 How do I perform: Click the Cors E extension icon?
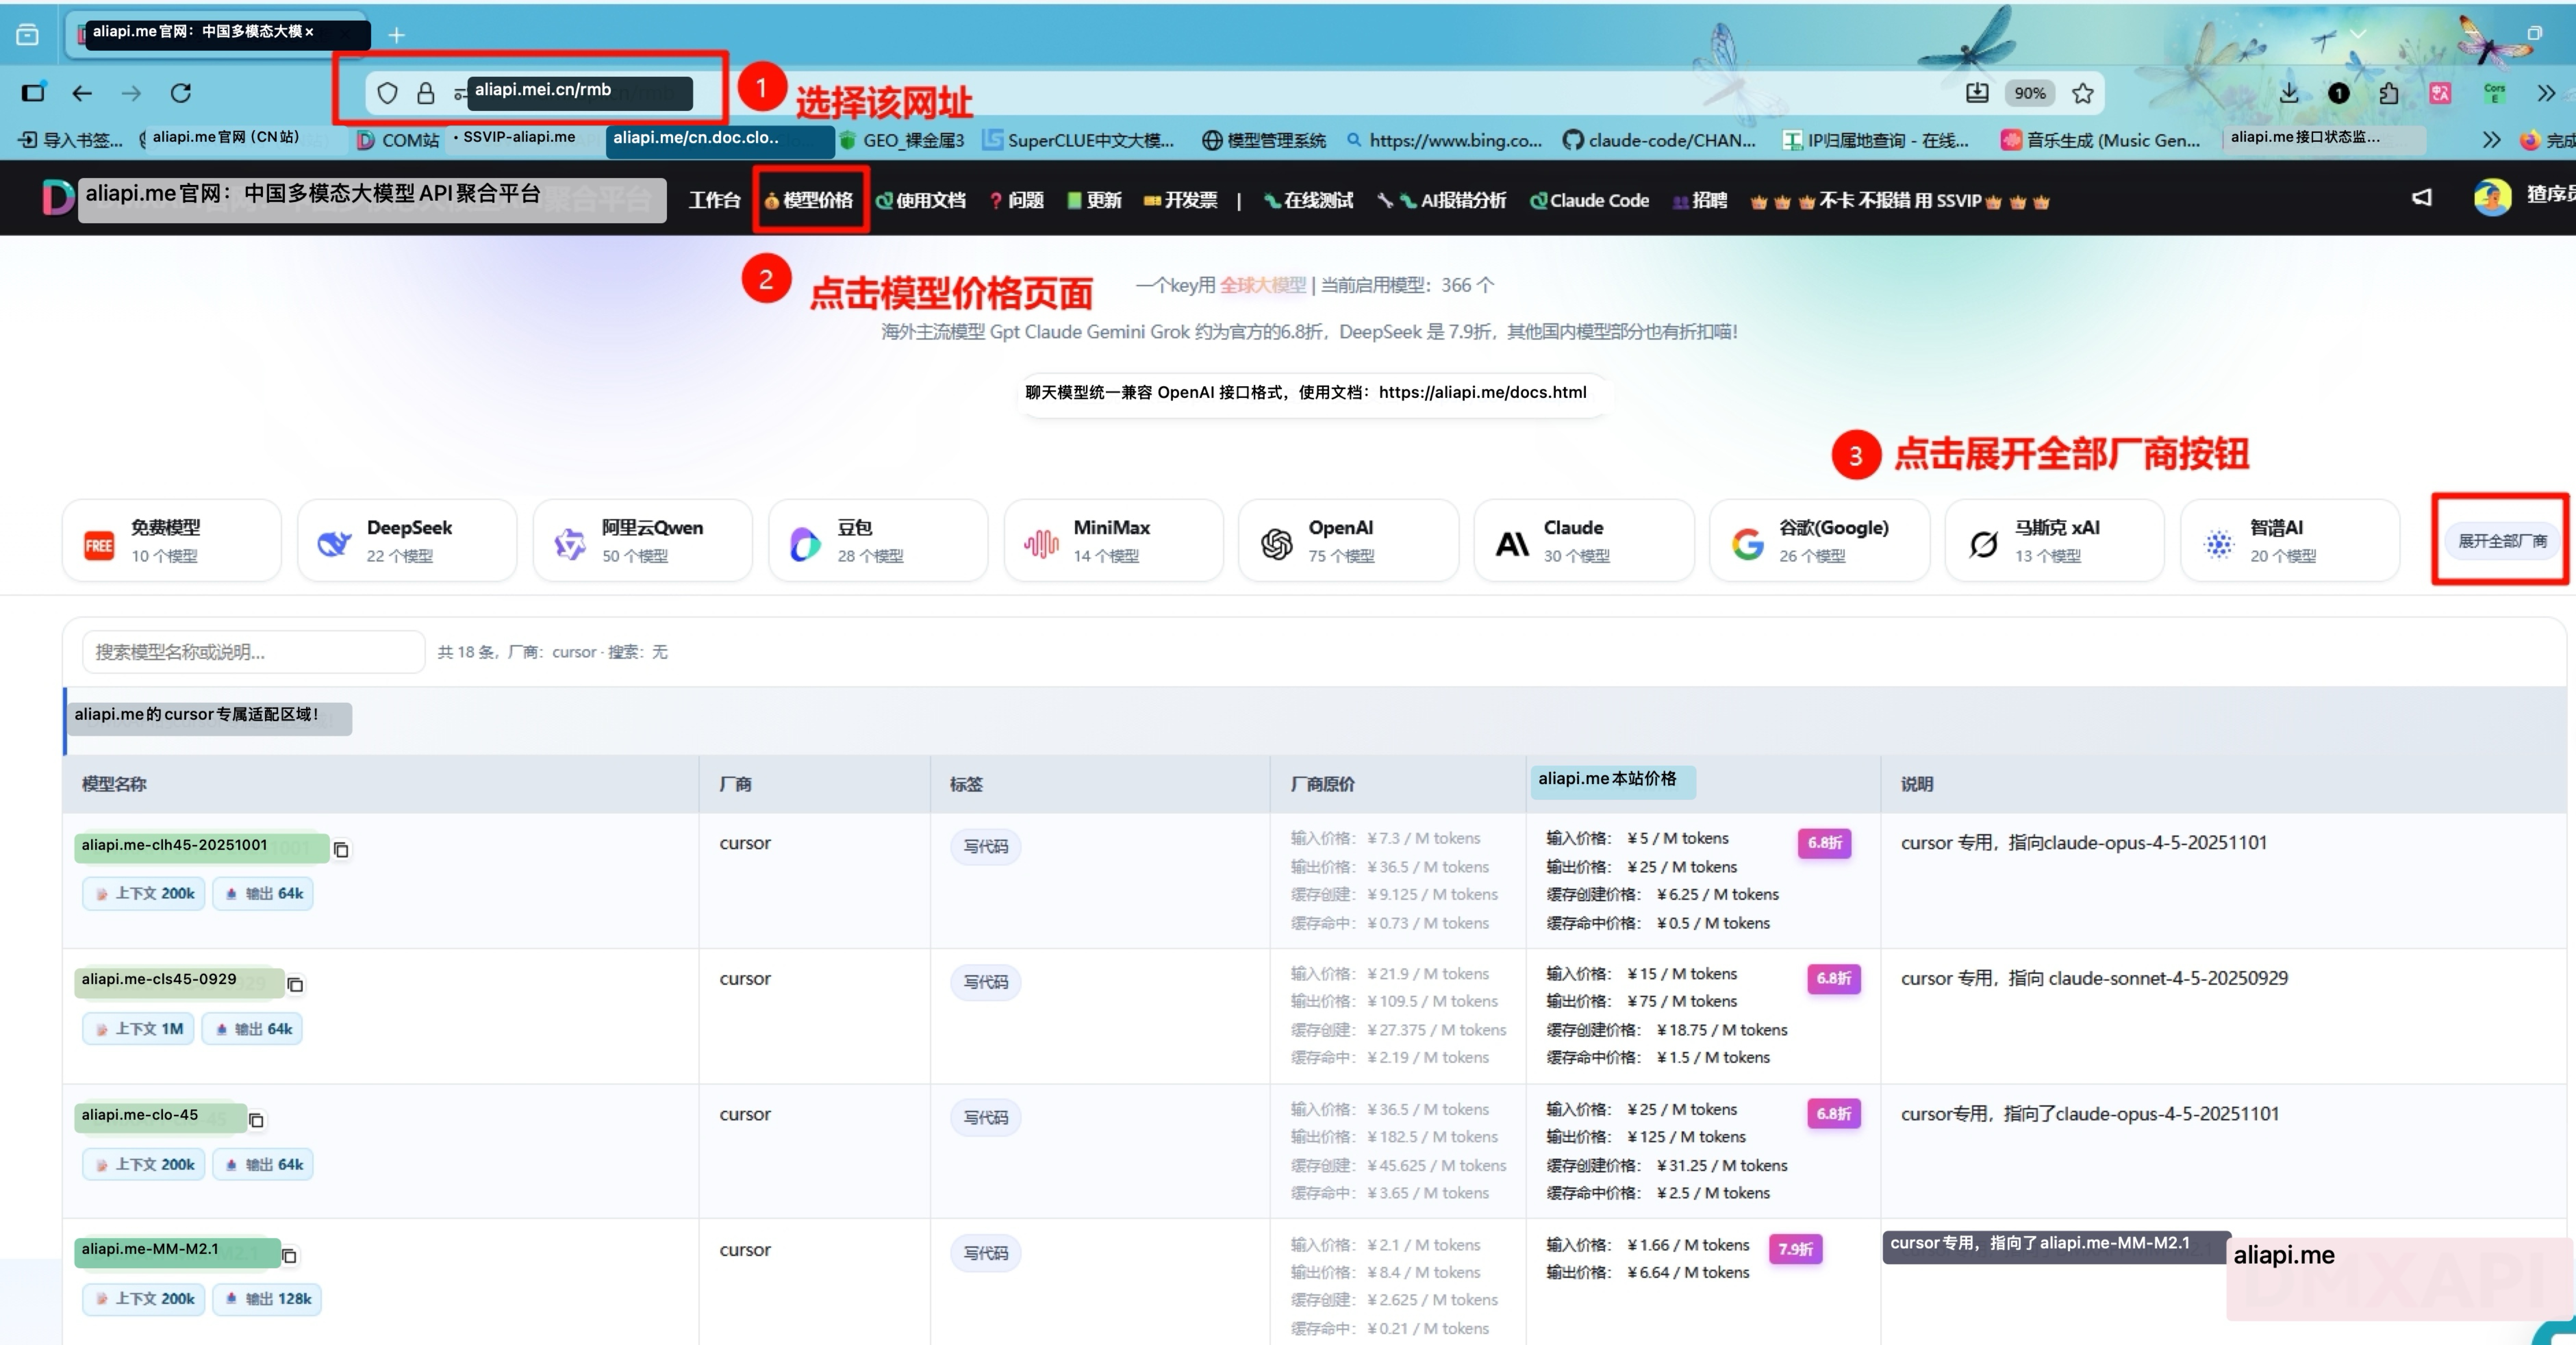(2495, 93)
